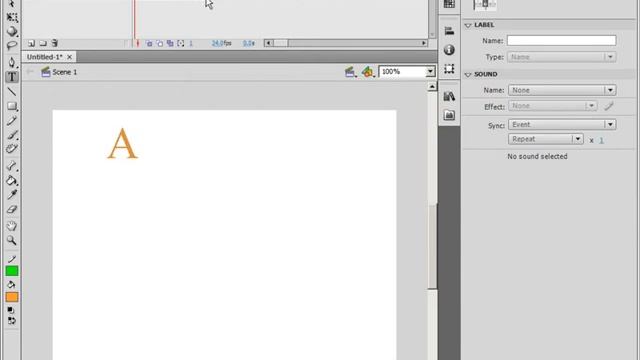Open the Info panel icon
Screen dimensions: 640x360
click(449, 50)
